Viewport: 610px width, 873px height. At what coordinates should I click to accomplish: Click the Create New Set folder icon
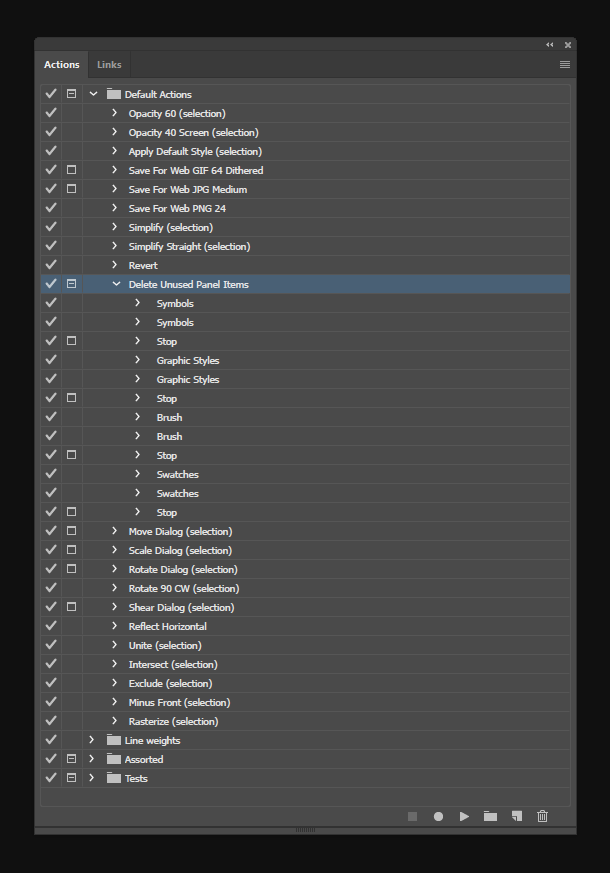tap(490, 816)
